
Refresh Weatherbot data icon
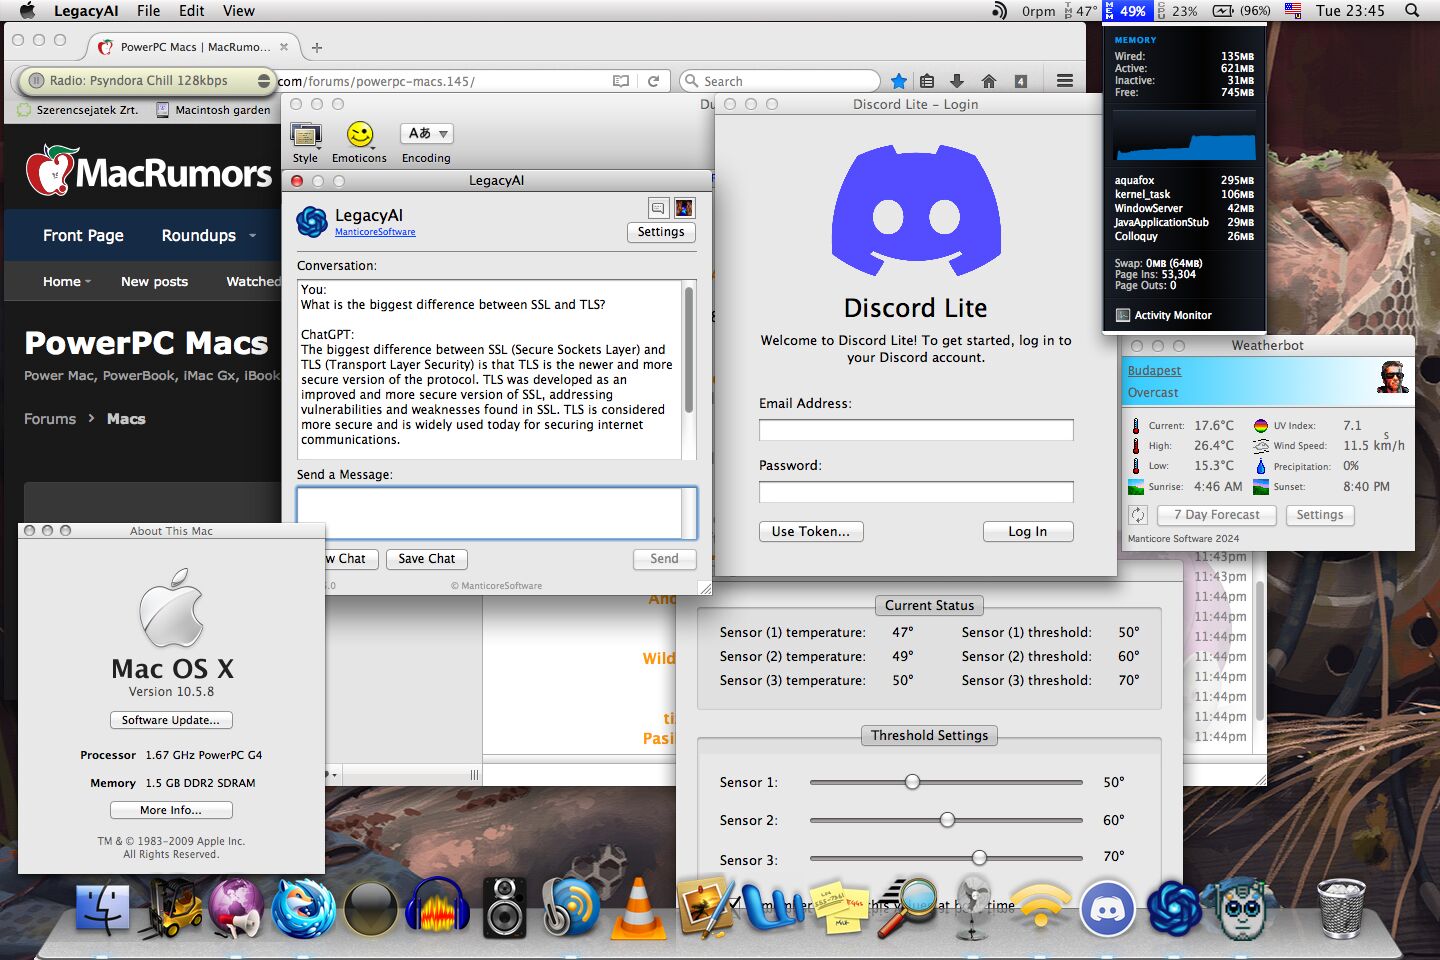point(1138,515)
